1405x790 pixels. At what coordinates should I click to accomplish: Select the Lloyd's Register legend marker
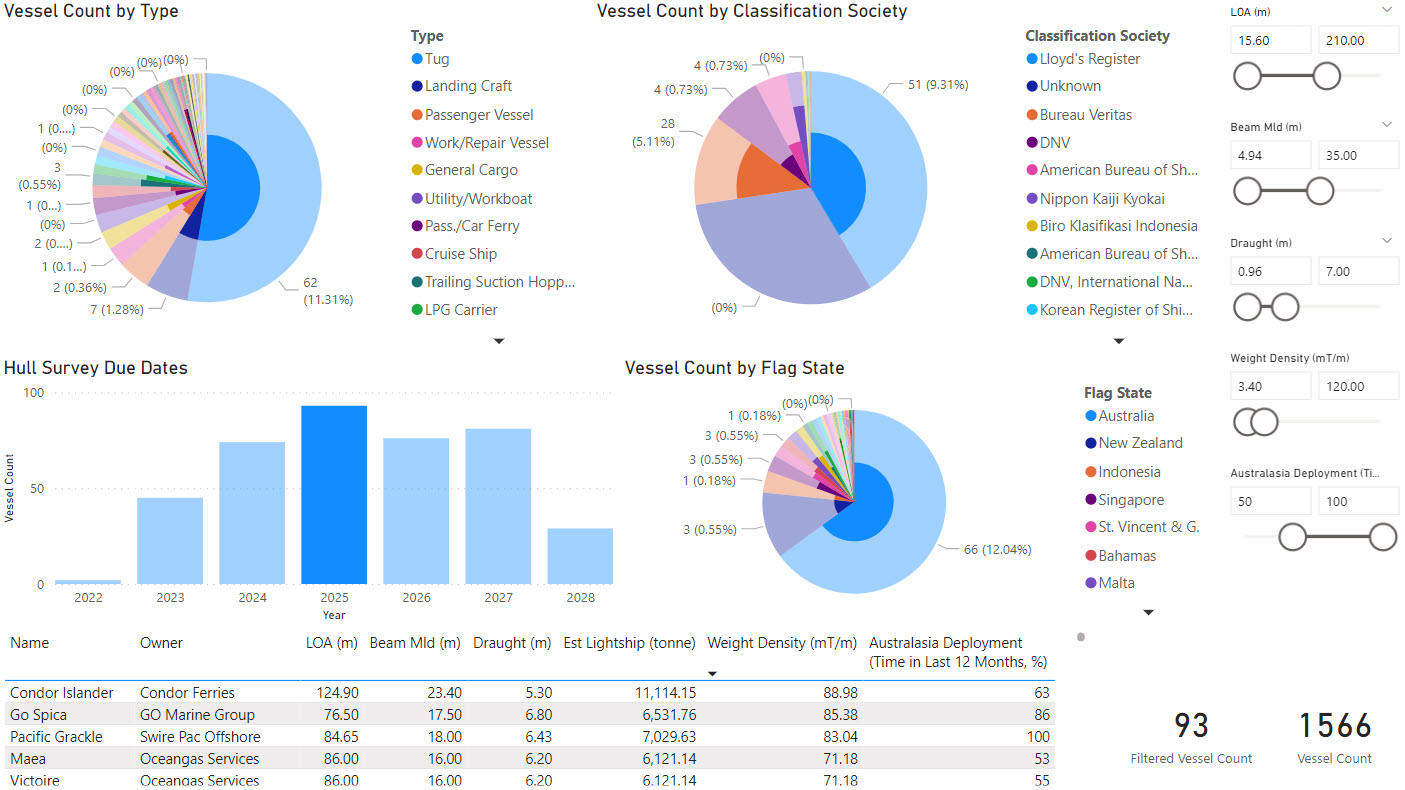coord(1032,60)
